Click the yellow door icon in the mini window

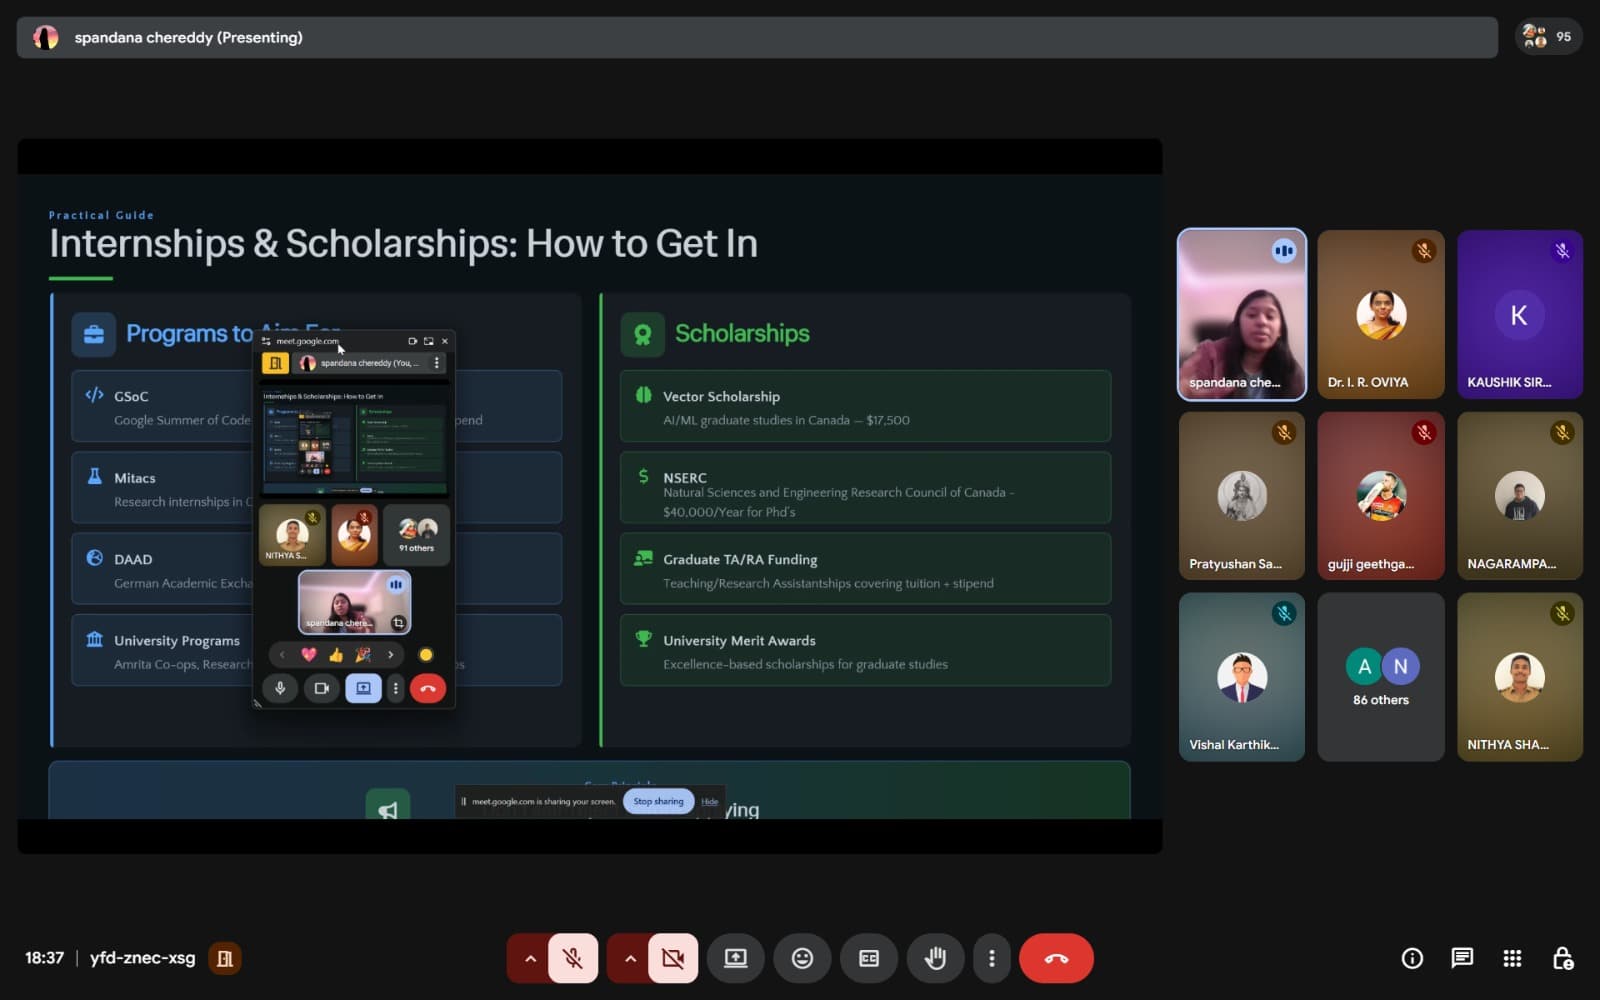pyautogui.click(x=275, y=363)
